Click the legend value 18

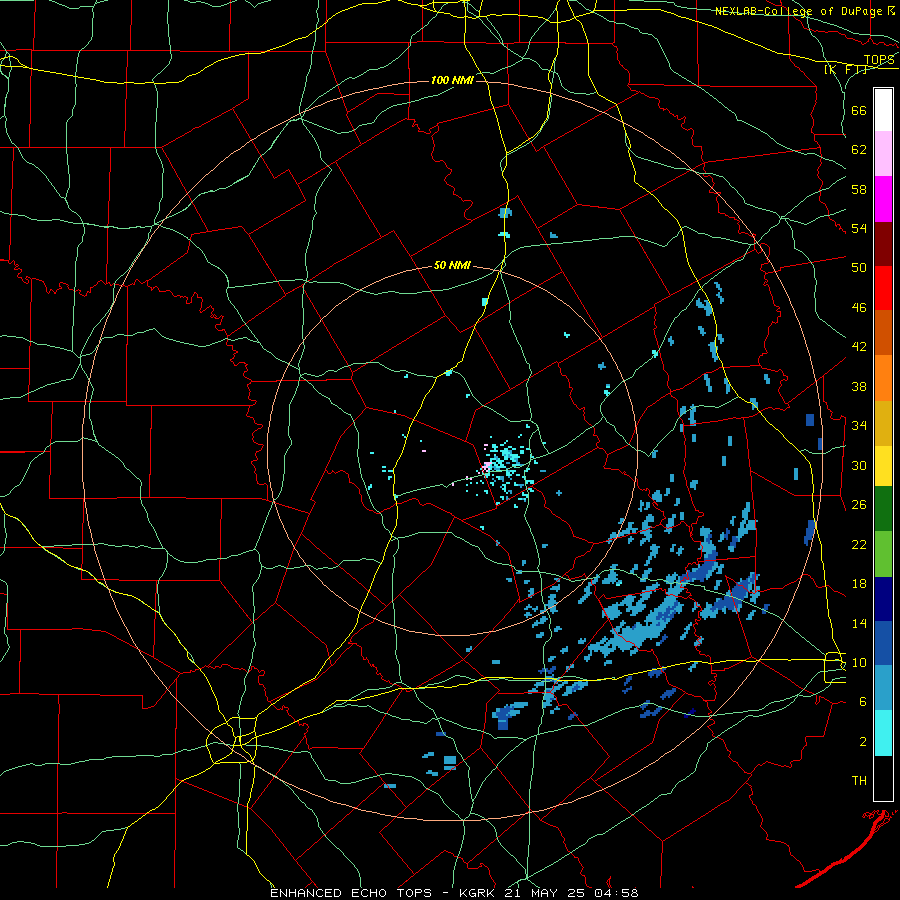click(859, 584)
